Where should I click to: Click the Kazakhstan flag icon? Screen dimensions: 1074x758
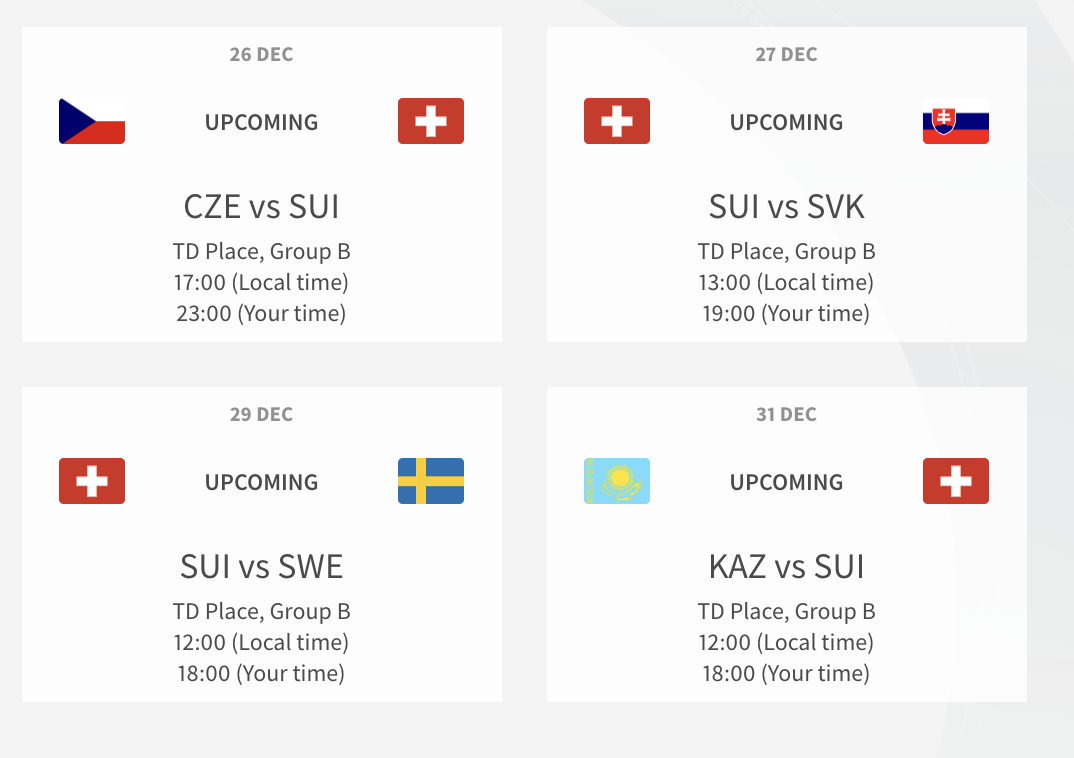[x=617, y=481]
